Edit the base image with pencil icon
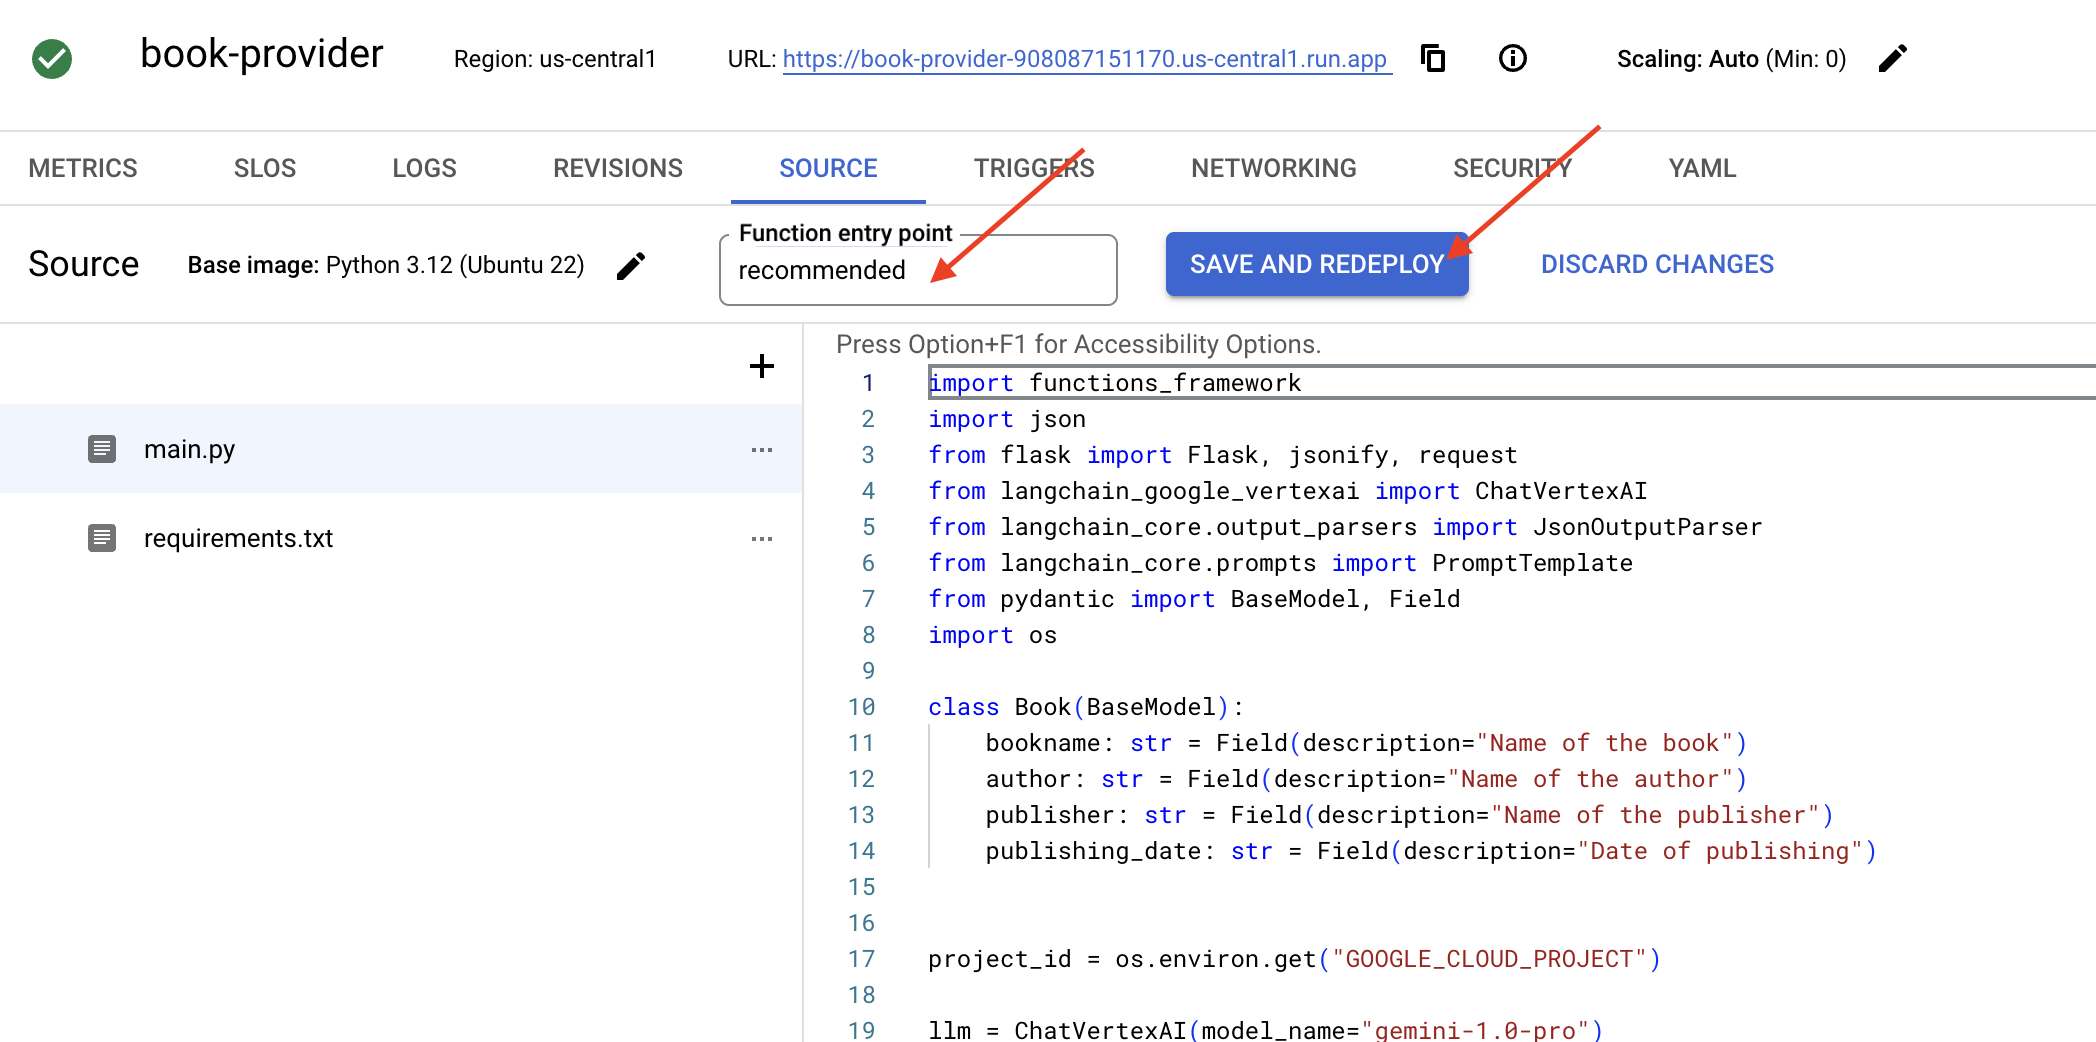2096x1042 pixels. 631,266
